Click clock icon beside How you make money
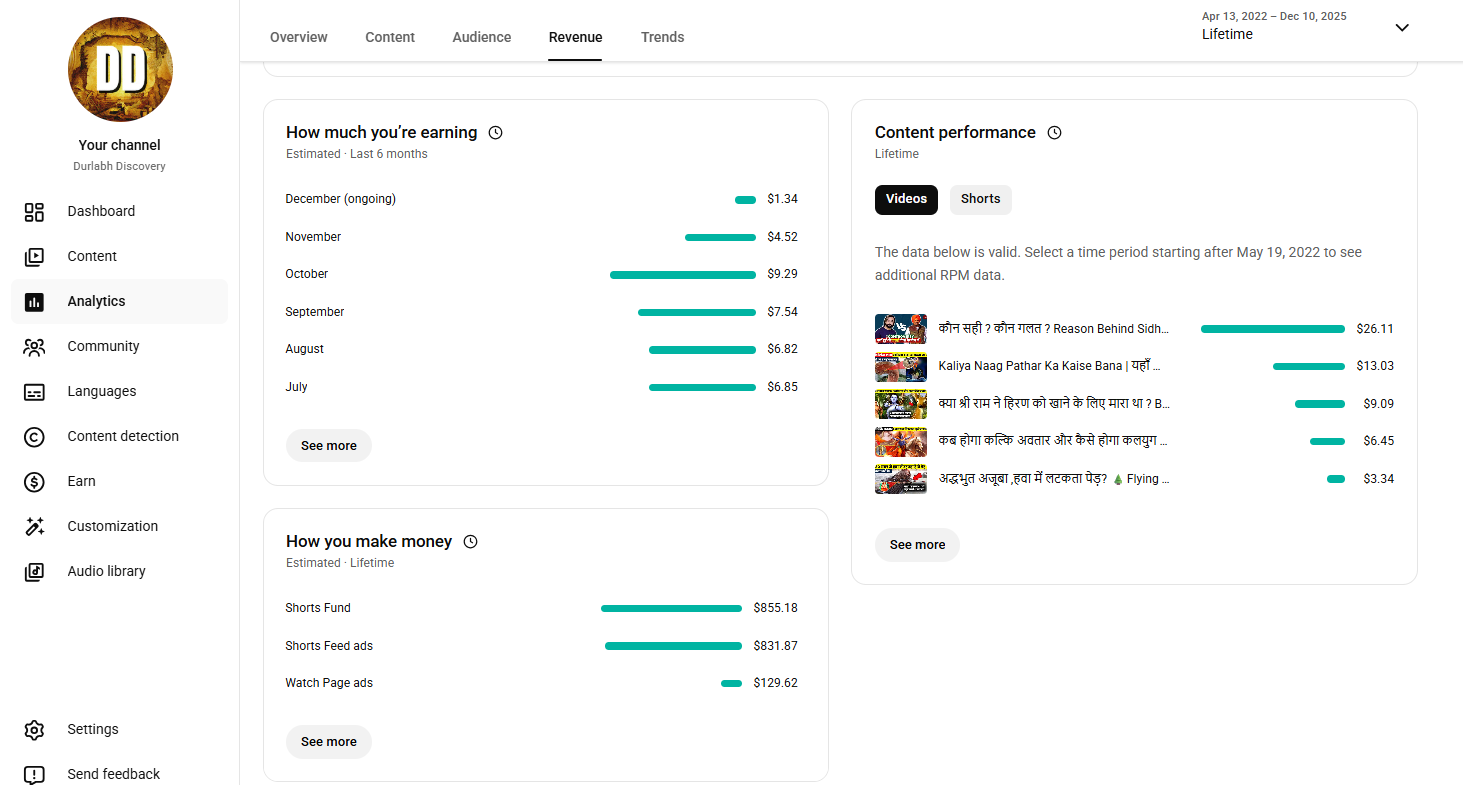 pos(471,542)
